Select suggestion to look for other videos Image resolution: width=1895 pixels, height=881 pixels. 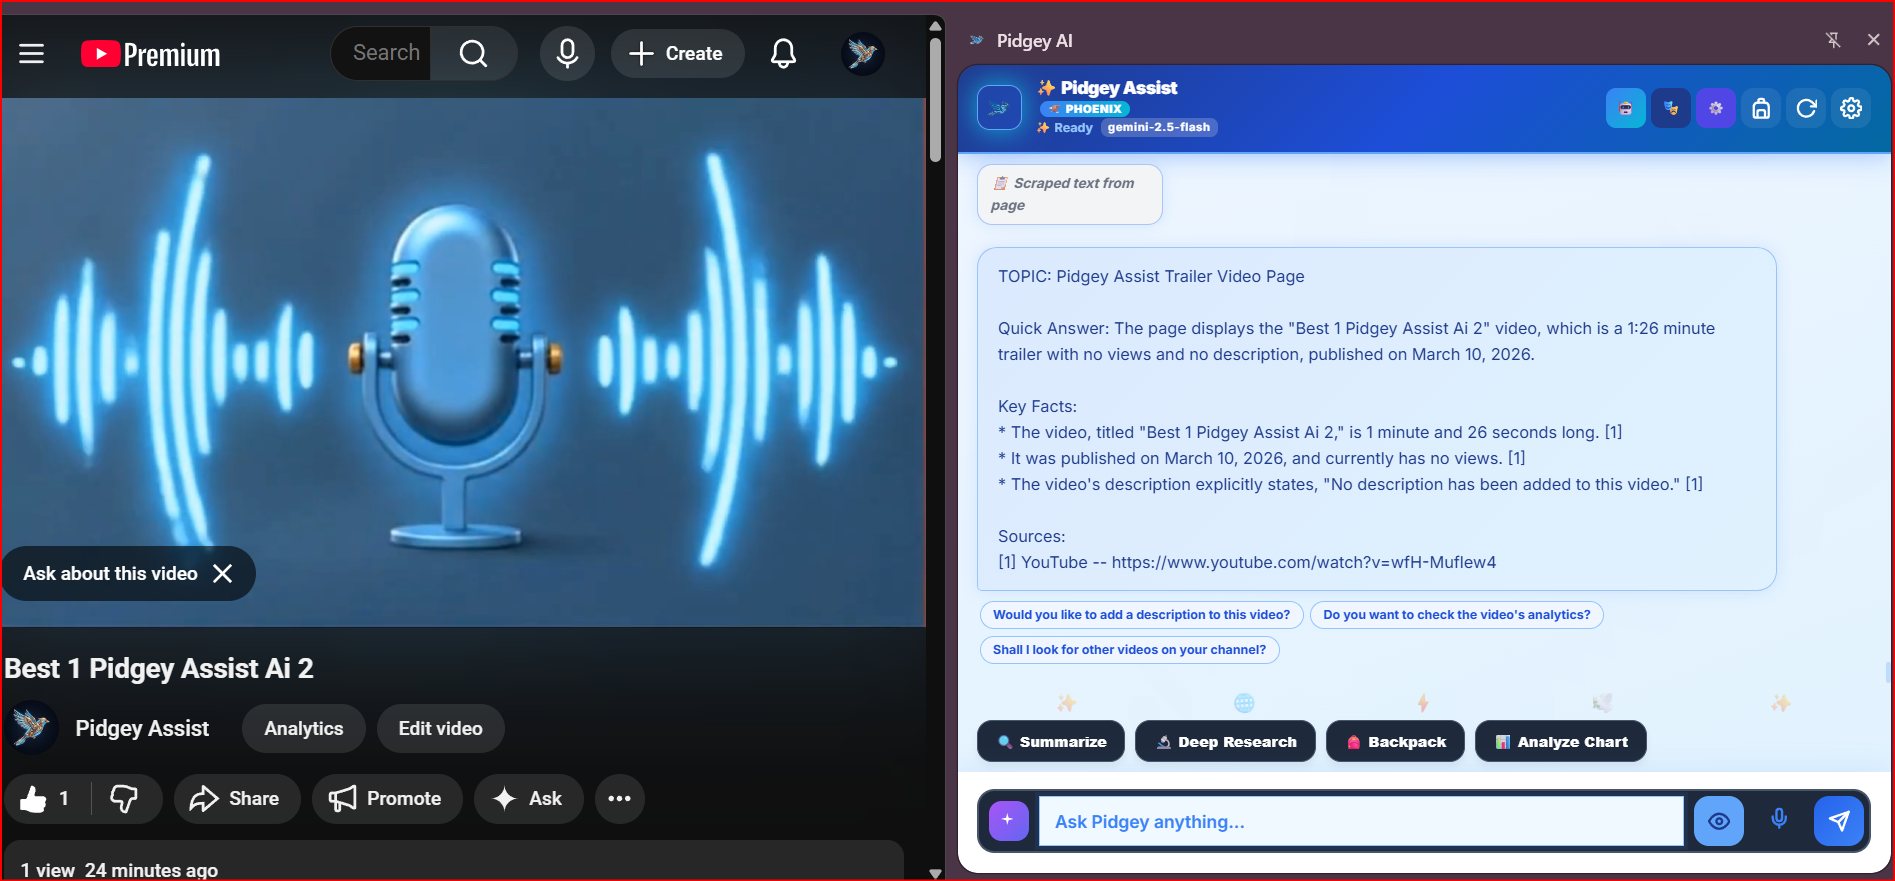click(1129, 650)
